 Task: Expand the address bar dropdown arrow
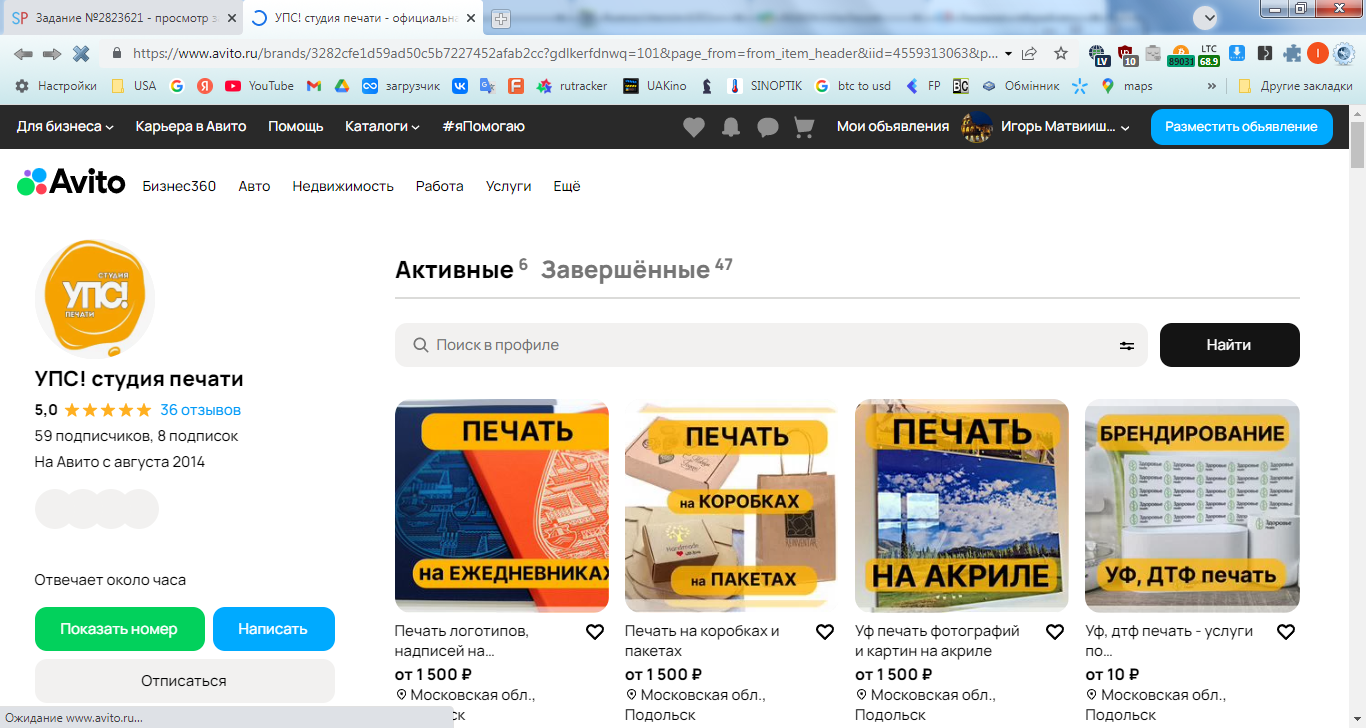(x=1008, y=53)
